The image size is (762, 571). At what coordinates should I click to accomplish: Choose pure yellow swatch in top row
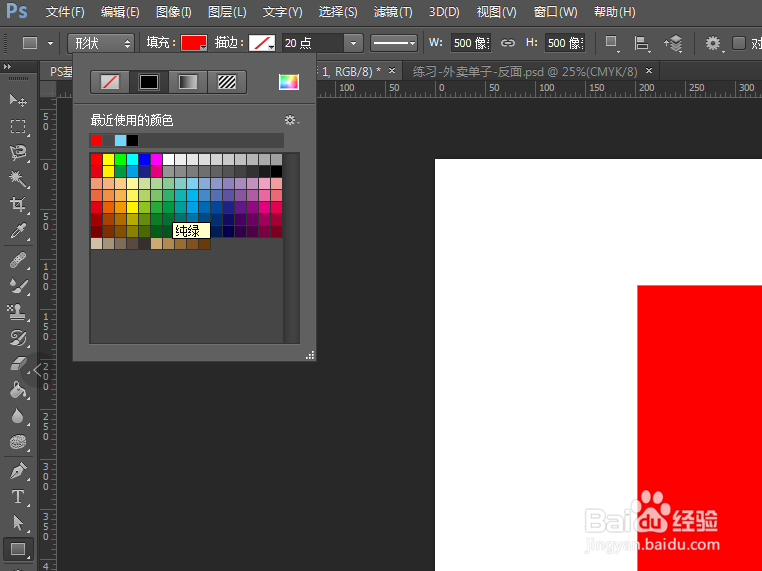(108, 159)
